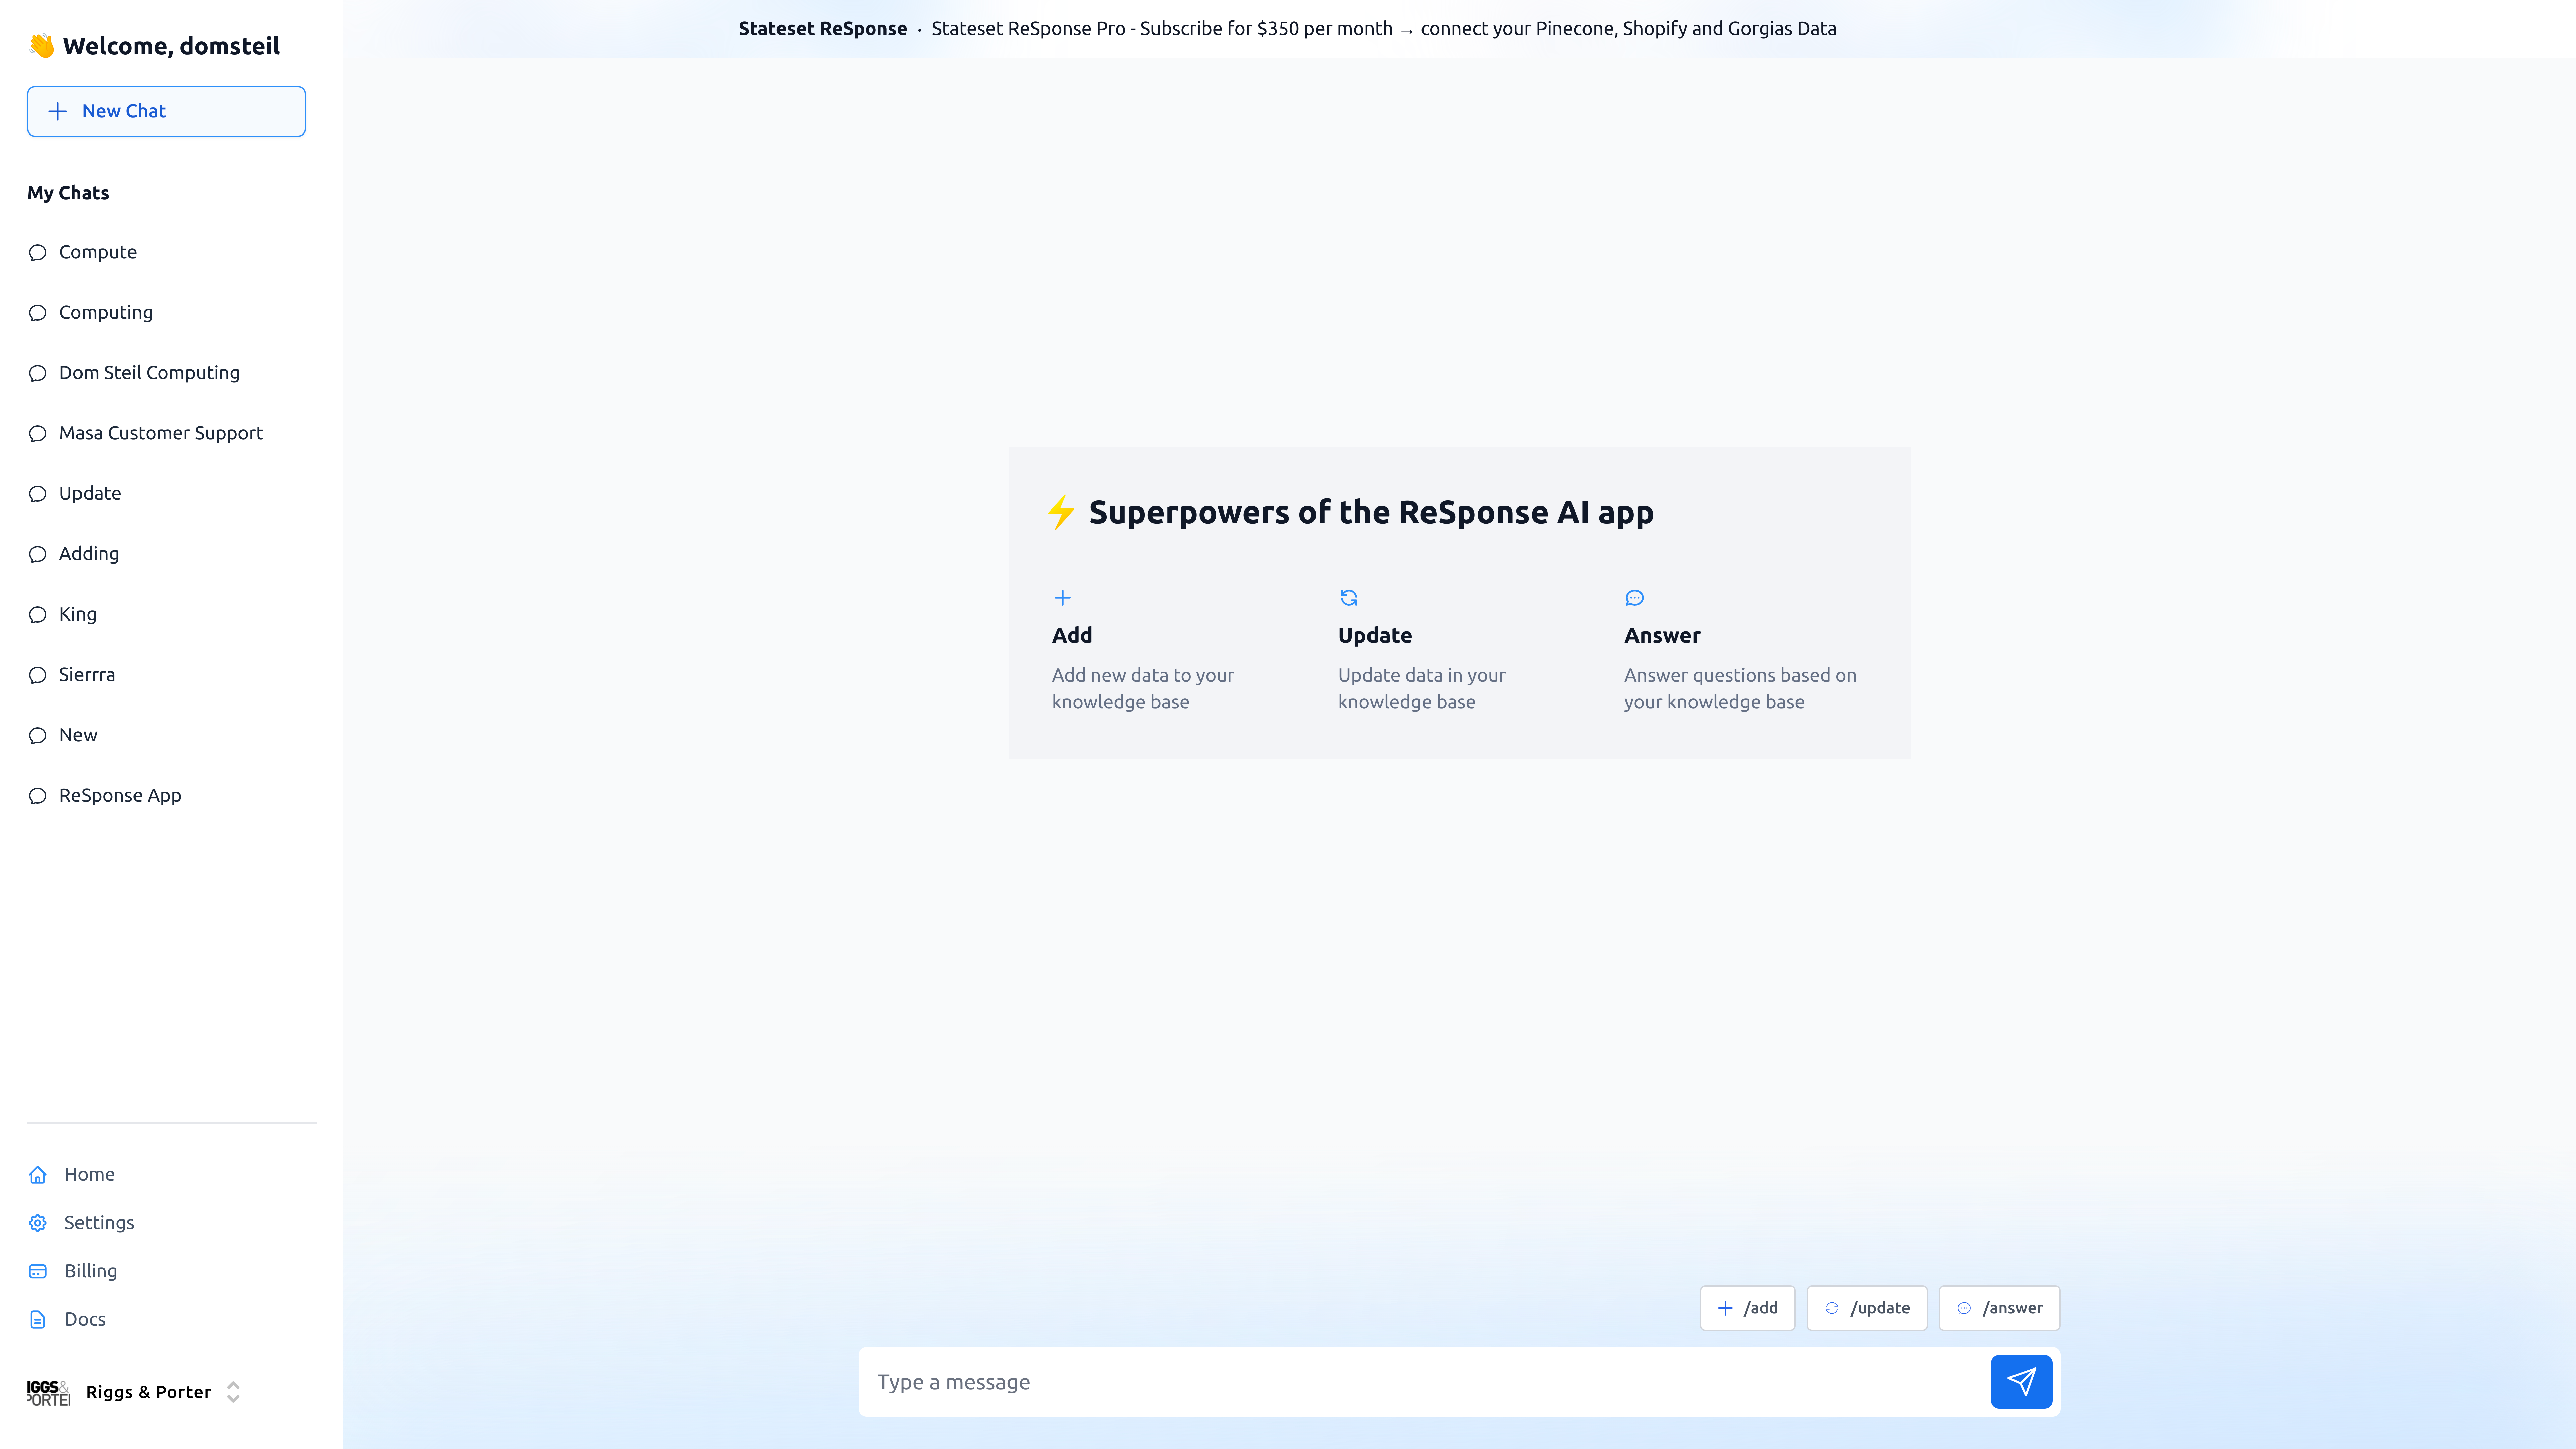Screen dimensions: 2576x1449
Task: Open the Dom Steil Computing chat
Action: tap(149, 372)
